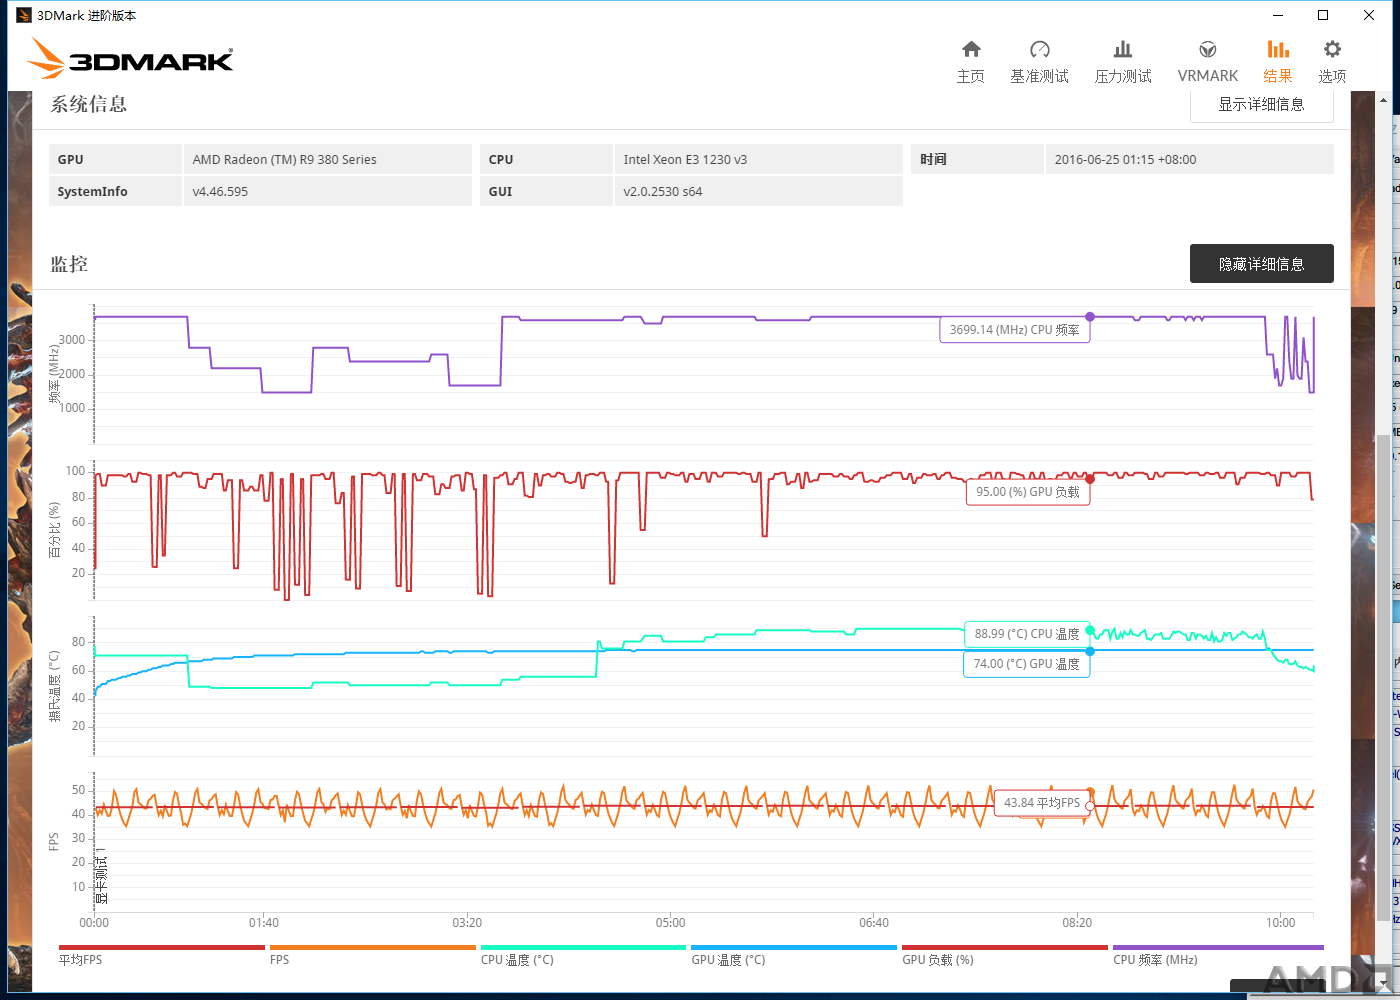Click the GUI version v2.0.2530 s64
Image resolution: width=1400 pixels, height=1000 pixels.
[x=663, y=192]
